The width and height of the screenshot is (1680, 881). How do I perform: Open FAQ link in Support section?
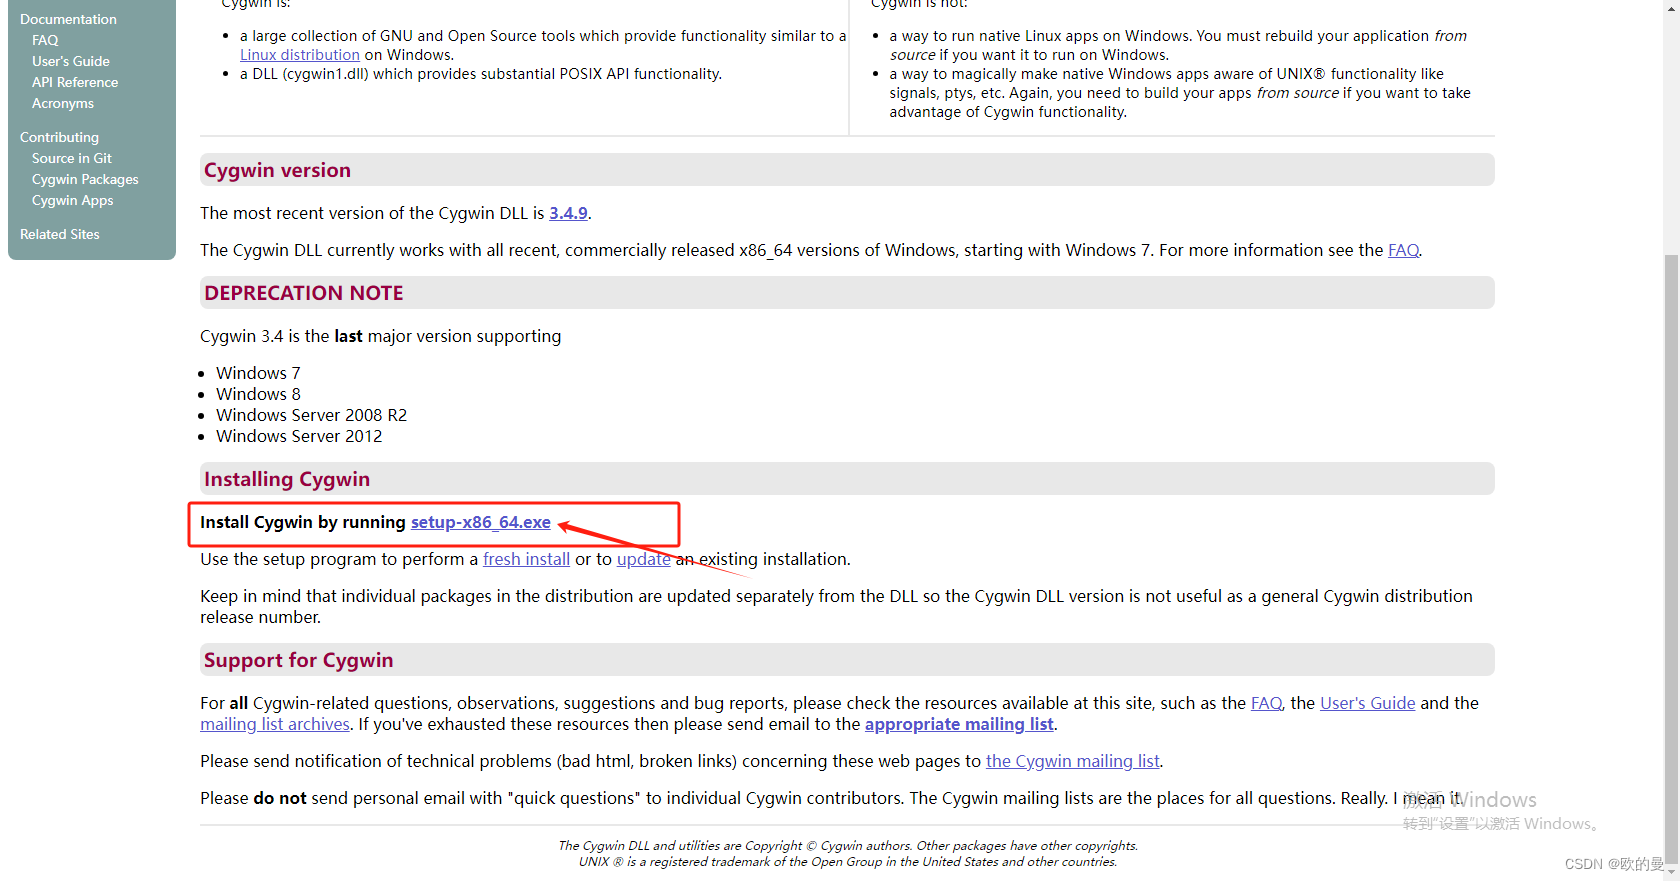1266,703
